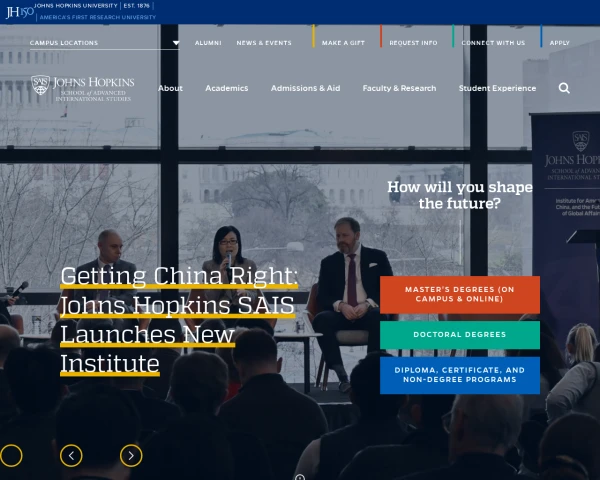Open the search magnifier icon
Viewport: 600px width, 480px height.
pyautogui.click(x=564, y=88)
